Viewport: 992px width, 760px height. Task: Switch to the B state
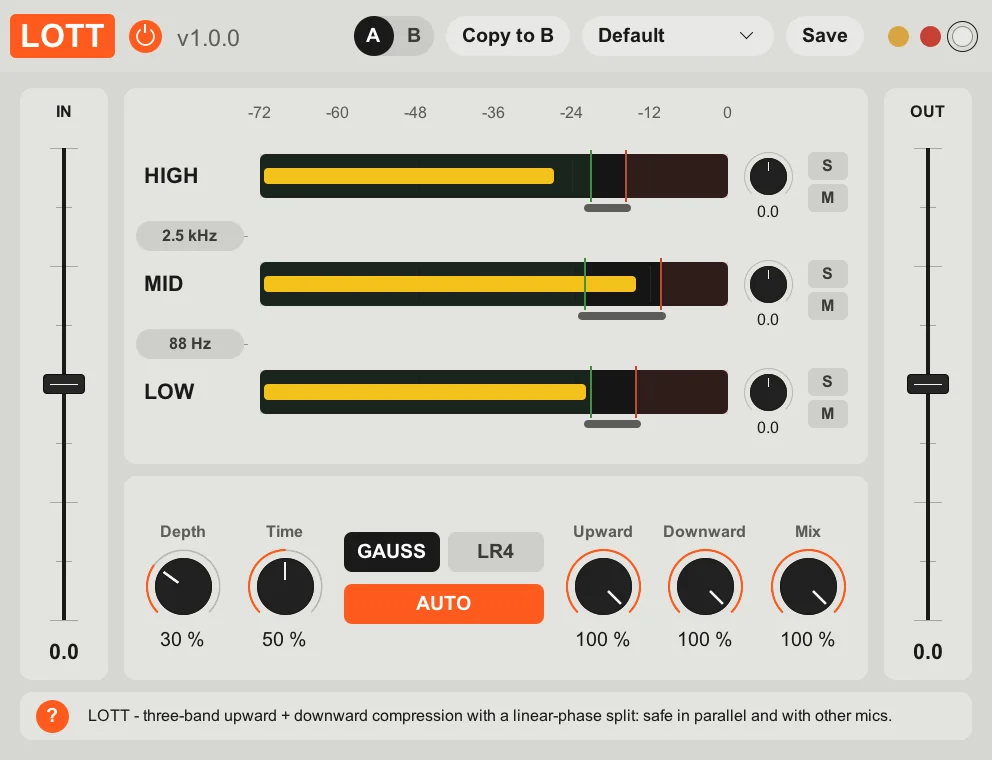coord(414,36)
